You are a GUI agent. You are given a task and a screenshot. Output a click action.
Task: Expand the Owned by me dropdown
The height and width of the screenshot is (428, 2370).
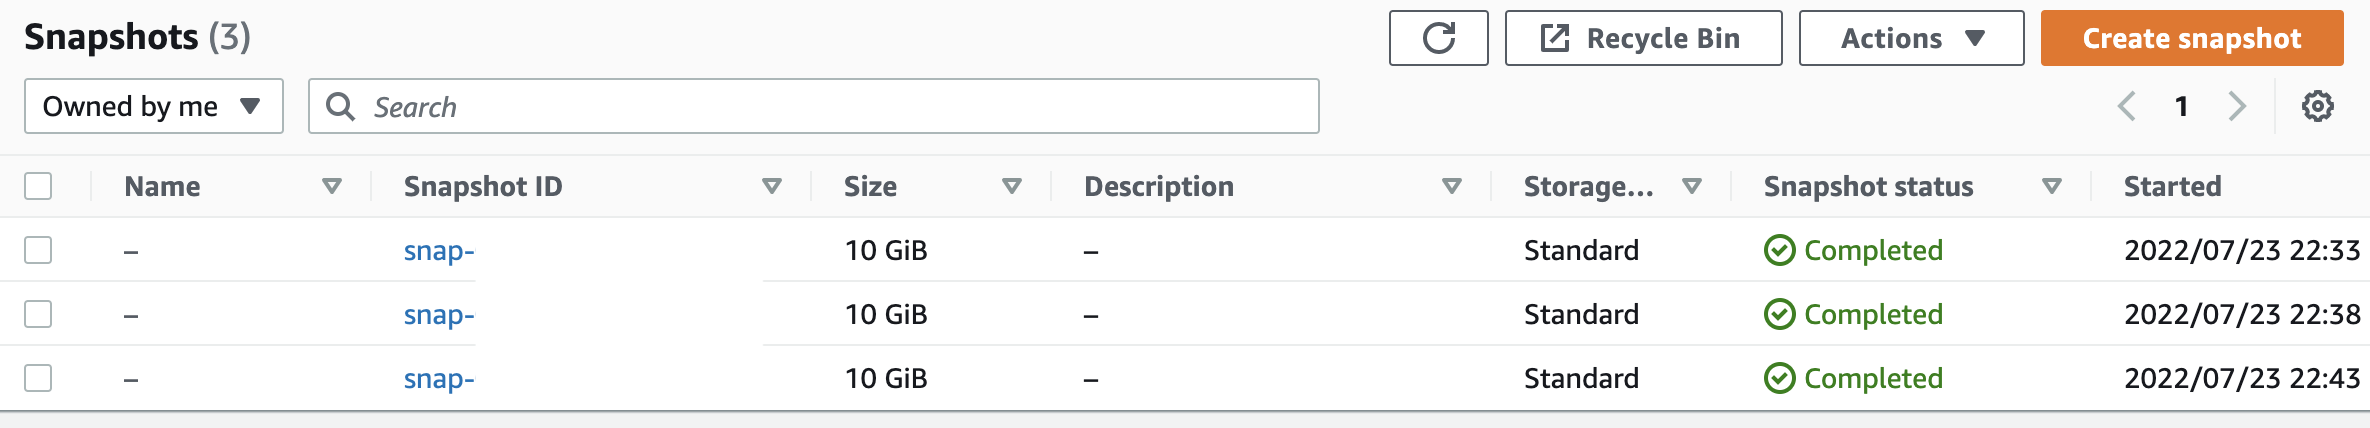pyautogui.click(x=154, y=106)
